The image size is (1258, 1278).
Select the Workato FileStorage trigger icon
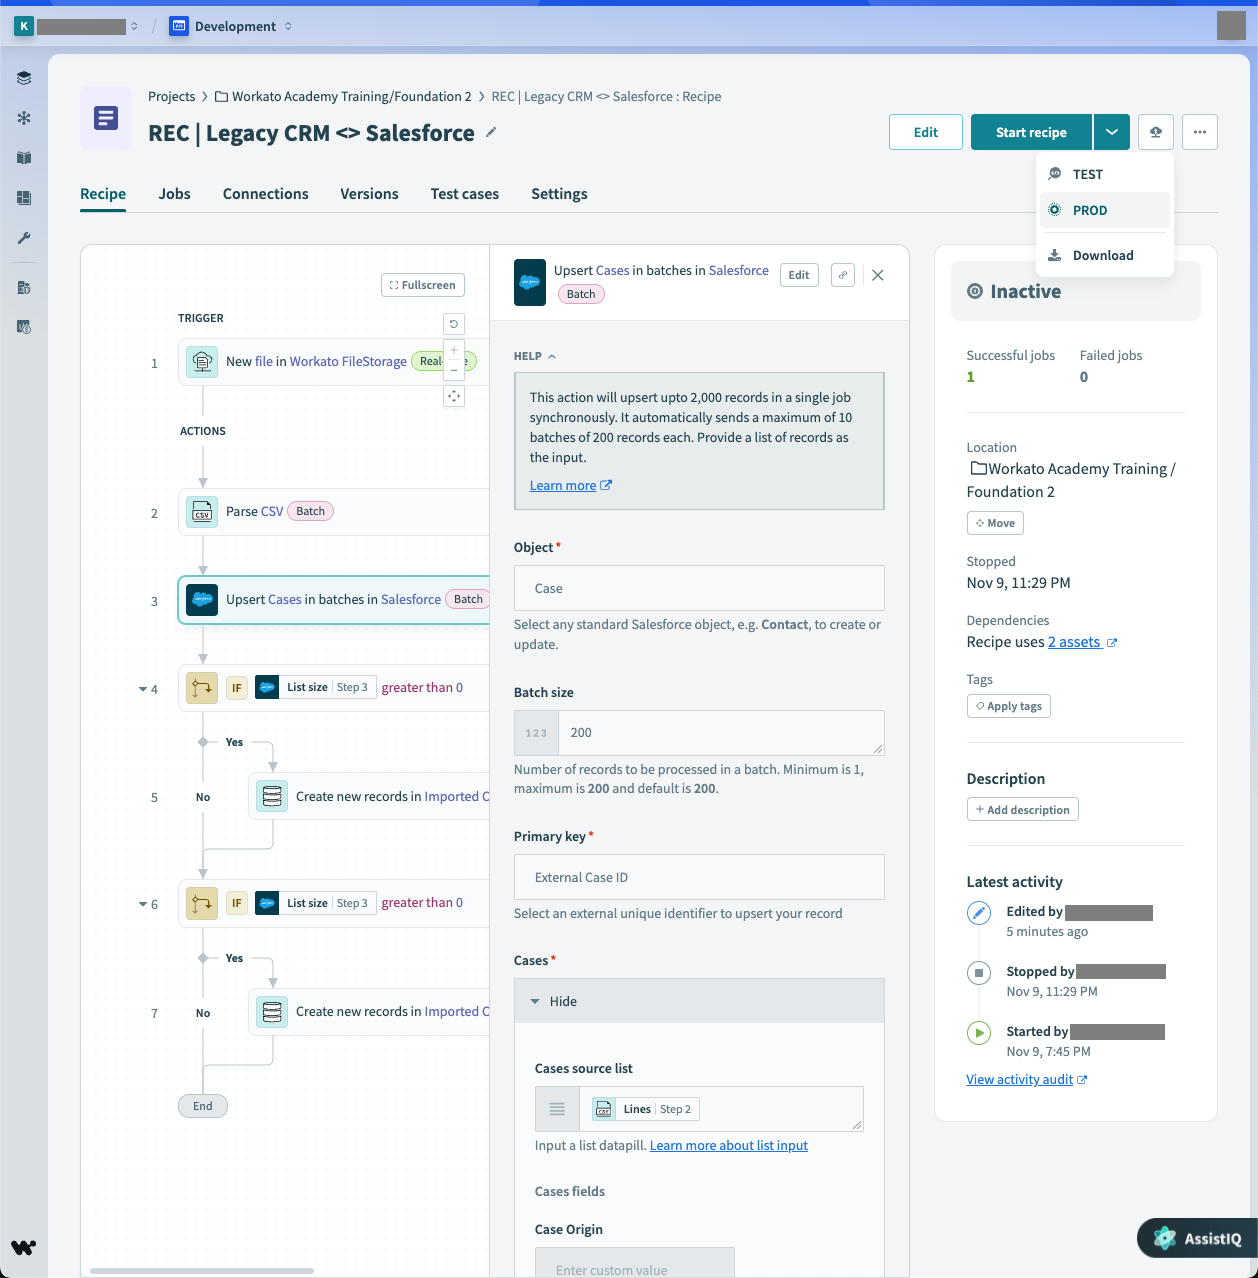coord(203,361)
